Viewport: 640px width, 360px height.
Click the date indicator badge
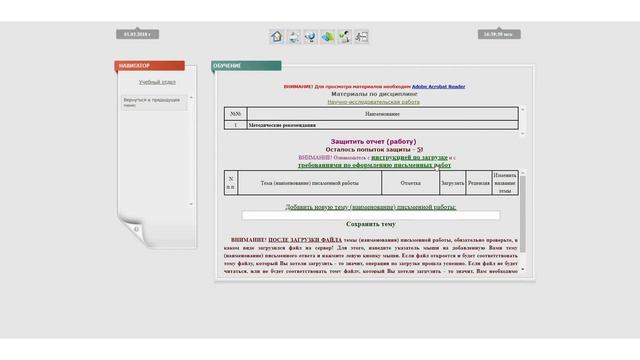[x=138, y=34]
